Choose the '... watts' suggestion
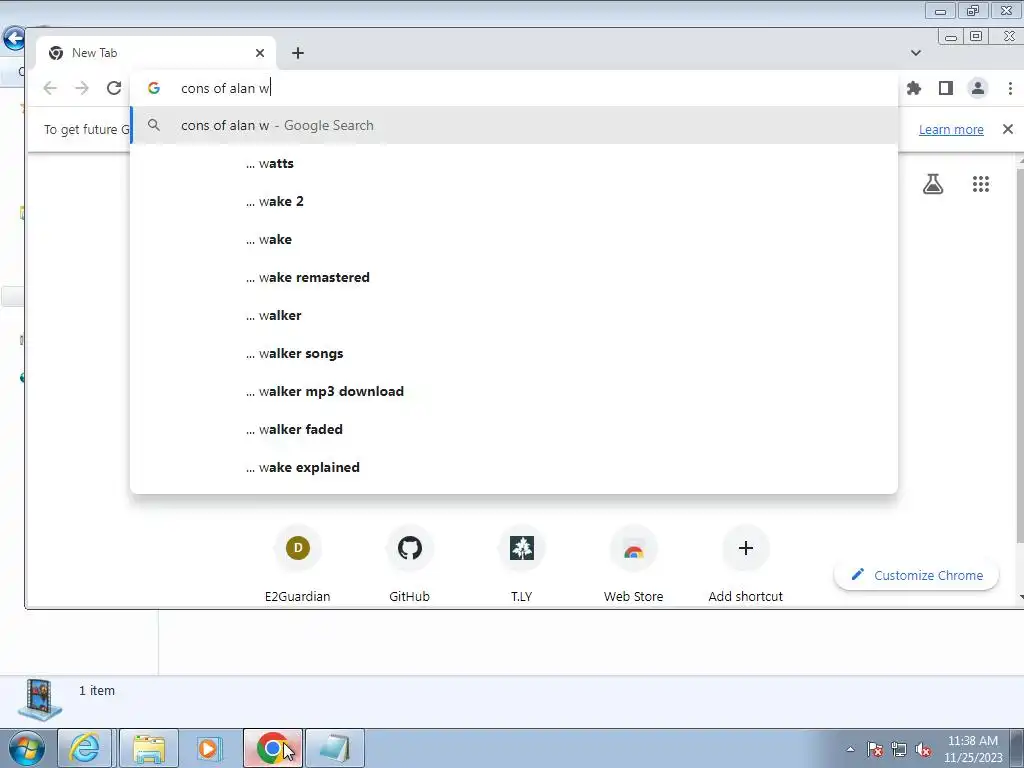1024x768 pixels. (x=514, y=163)
